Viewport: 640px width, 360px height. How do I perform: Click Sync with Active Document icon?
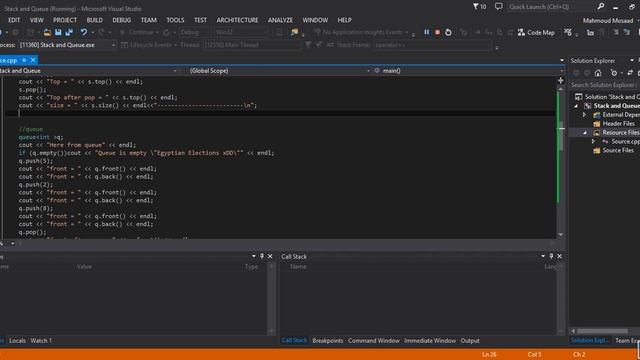click(x=630, y=73)
